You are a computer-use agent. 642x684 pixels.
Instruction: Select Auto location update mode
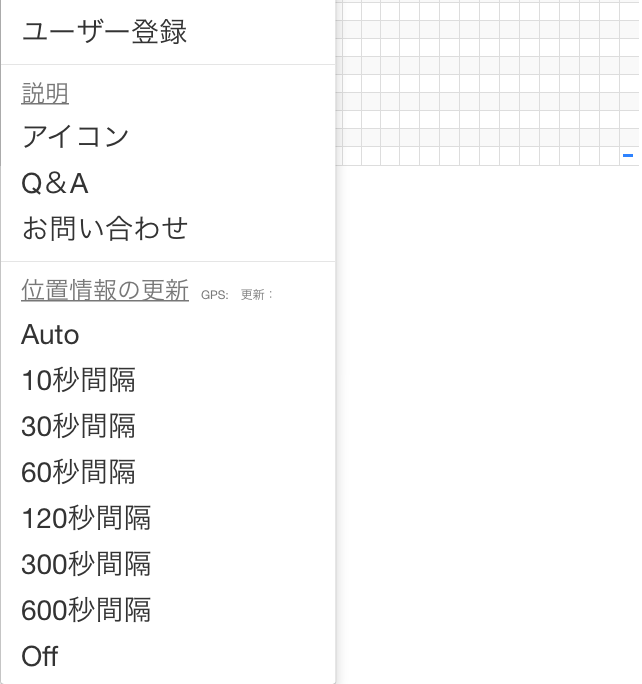(x=50, y=334)
